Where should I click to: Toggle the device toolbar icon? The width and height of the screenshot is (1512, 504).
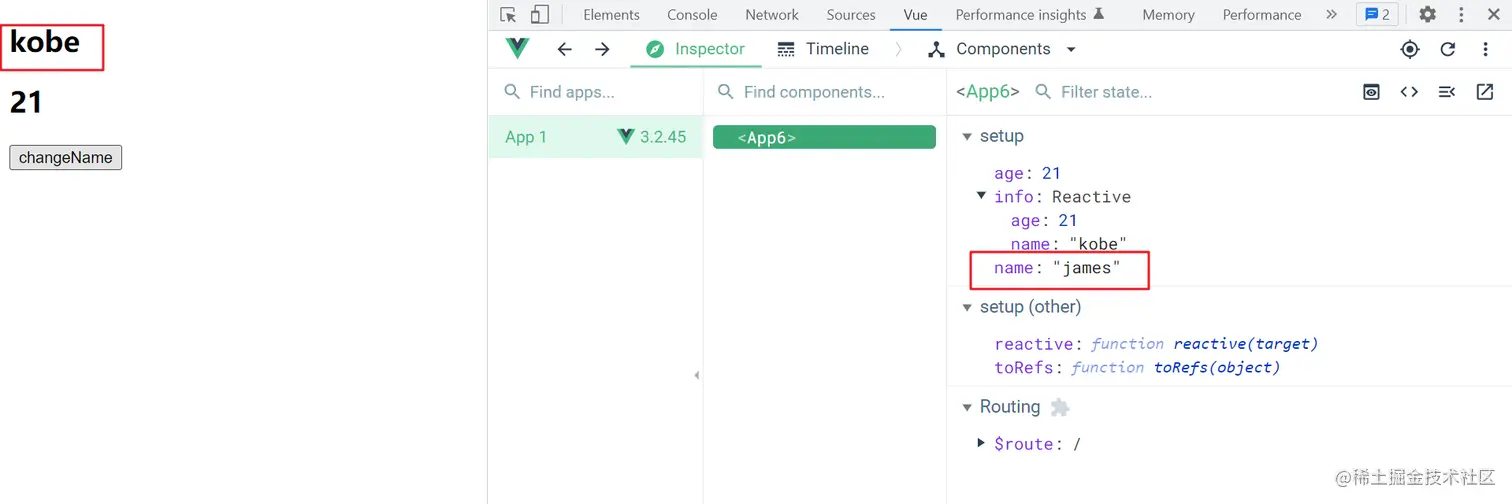click(540, 15)
